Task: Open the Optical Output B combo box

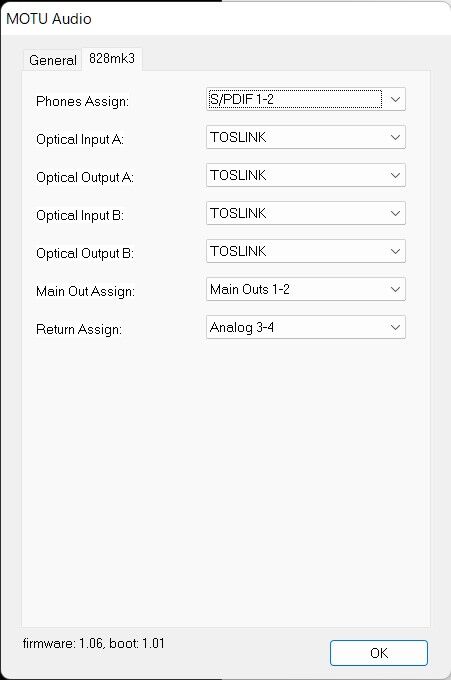Action: click(306, 251)
